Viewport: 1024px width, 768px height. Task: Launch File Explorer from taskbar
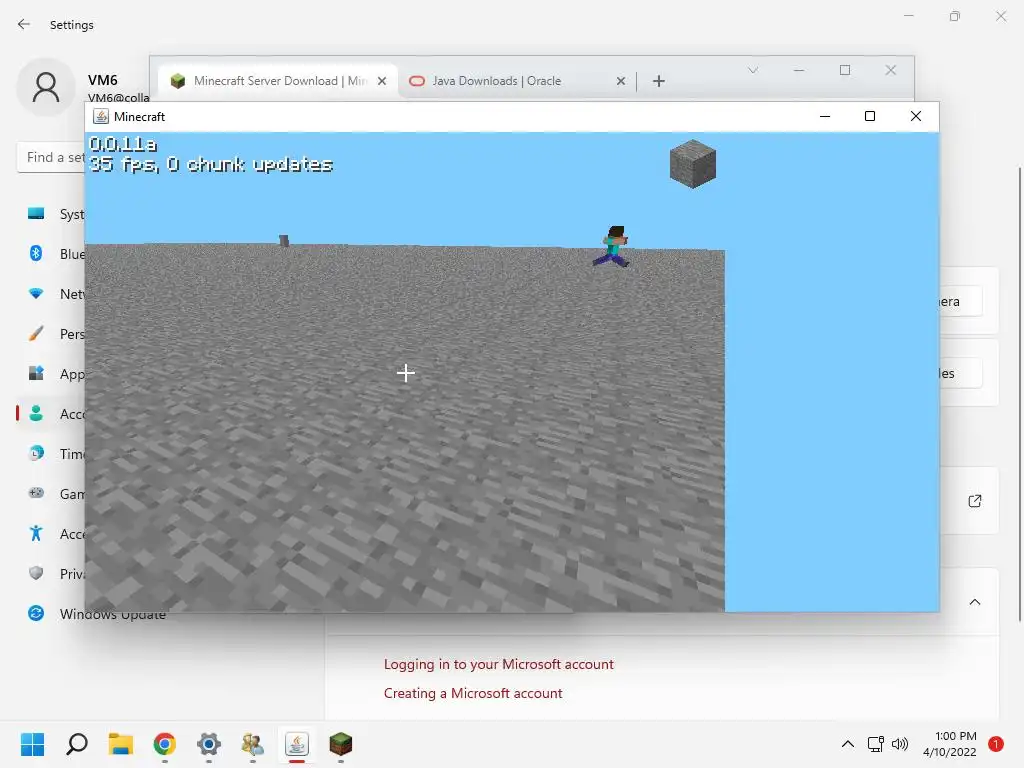click(x=121, y=744)
